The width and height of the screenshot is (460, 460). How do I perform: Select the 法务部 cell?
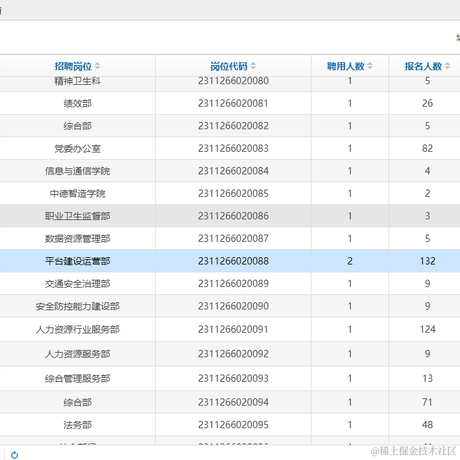point(78,425)
